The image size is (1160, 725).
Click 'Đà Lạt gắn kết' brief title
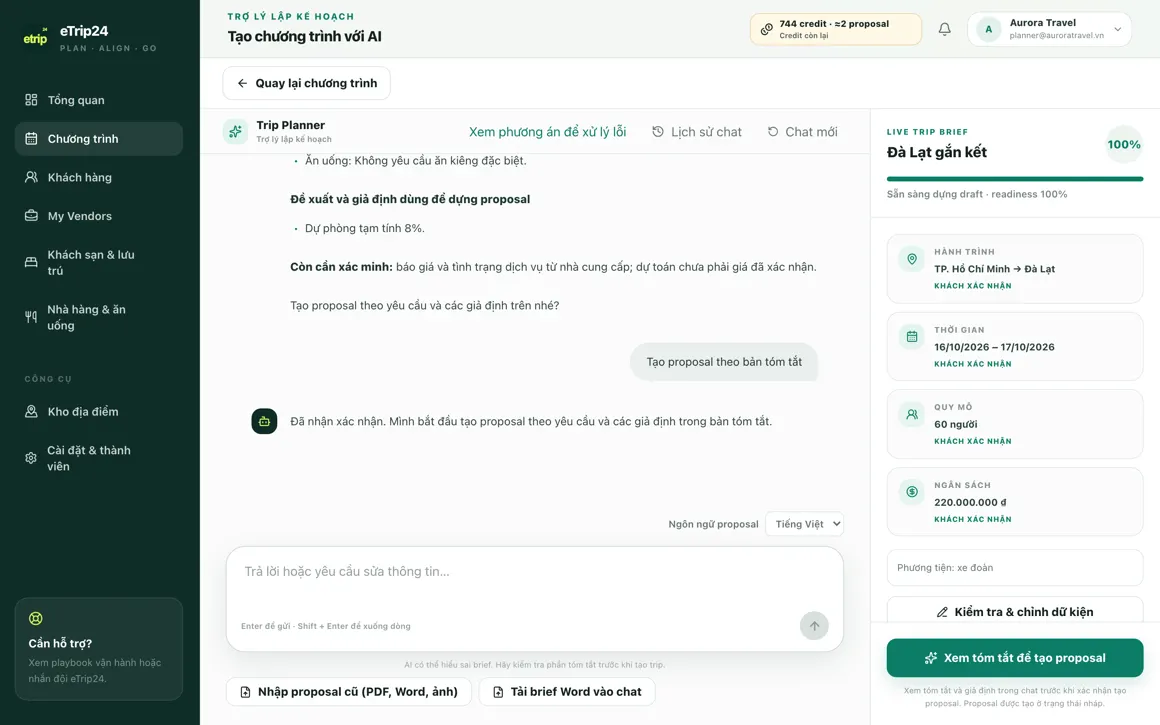[x=937, y=152]
